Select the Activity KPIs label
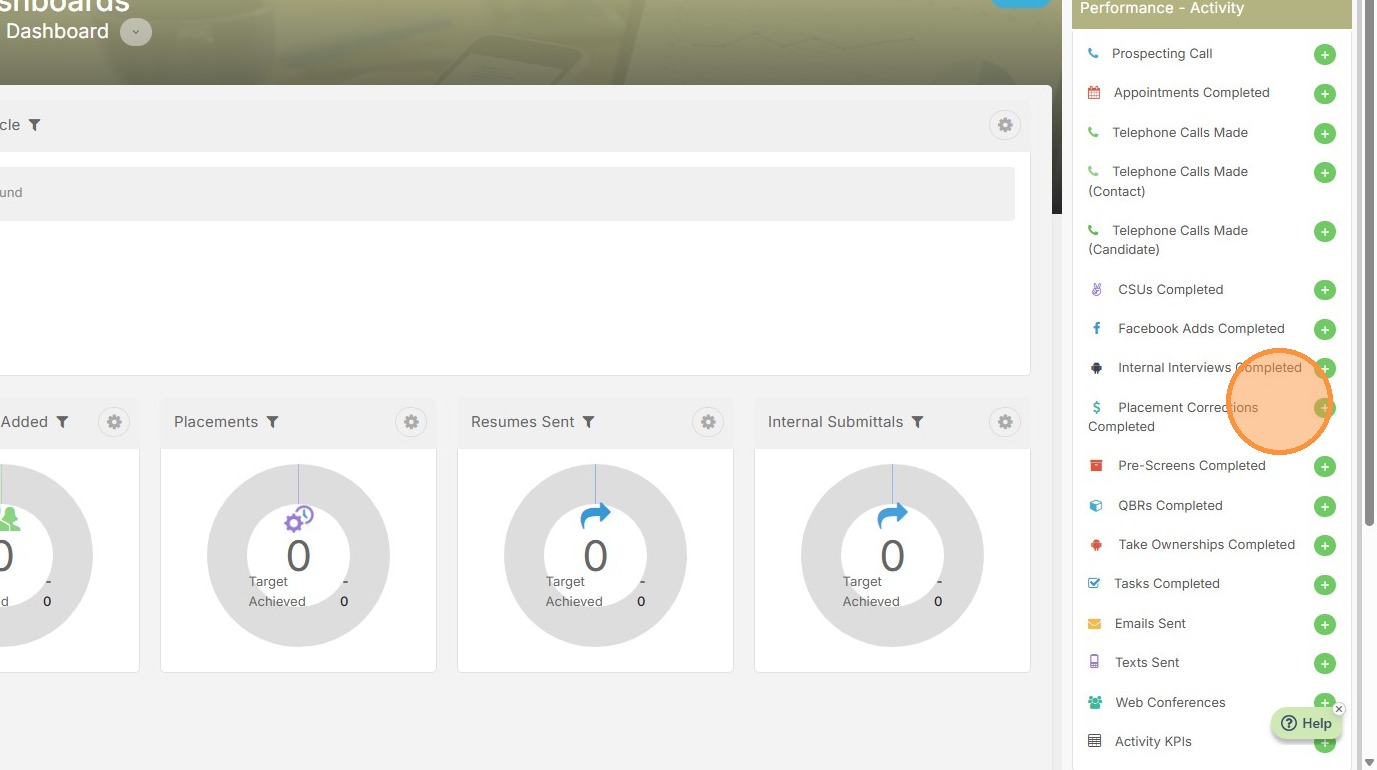This screenshot has height=770, width=1377. click(1153, 742)
